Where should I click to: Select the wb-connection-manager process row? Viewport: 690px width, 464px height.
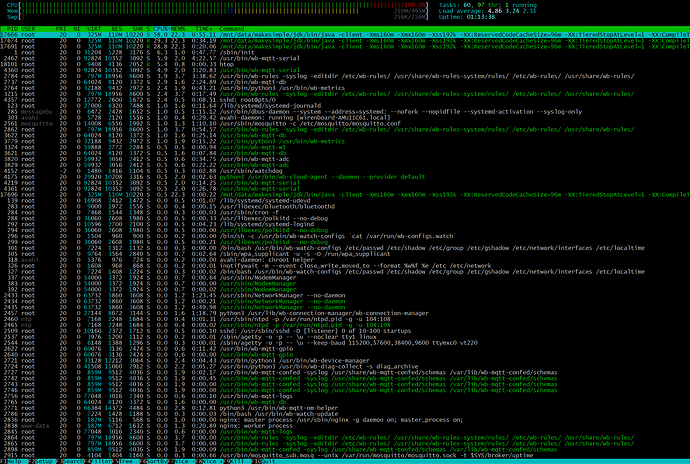click(345, 313)
